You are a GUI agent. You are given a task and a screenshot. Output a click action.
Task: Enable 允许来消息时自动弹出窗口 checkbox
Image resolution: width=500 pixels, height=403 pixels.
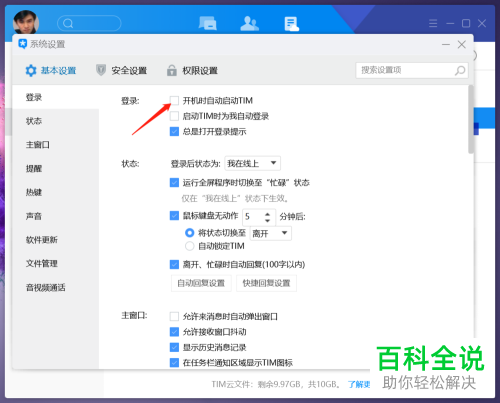[x=174, y=316]
